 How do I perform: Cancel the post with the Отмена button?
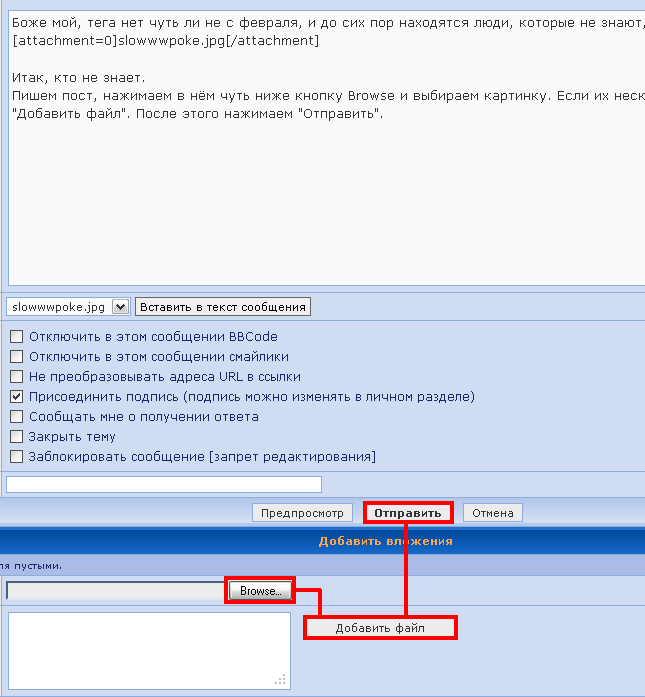tap(492, 513)
